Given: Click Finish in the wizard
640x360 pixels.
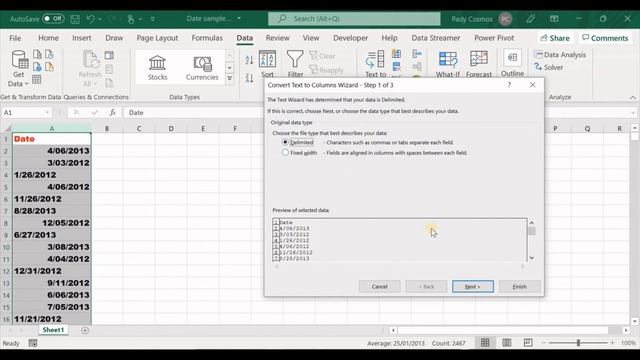Looking at the screenshot, I should coord(520,287).
